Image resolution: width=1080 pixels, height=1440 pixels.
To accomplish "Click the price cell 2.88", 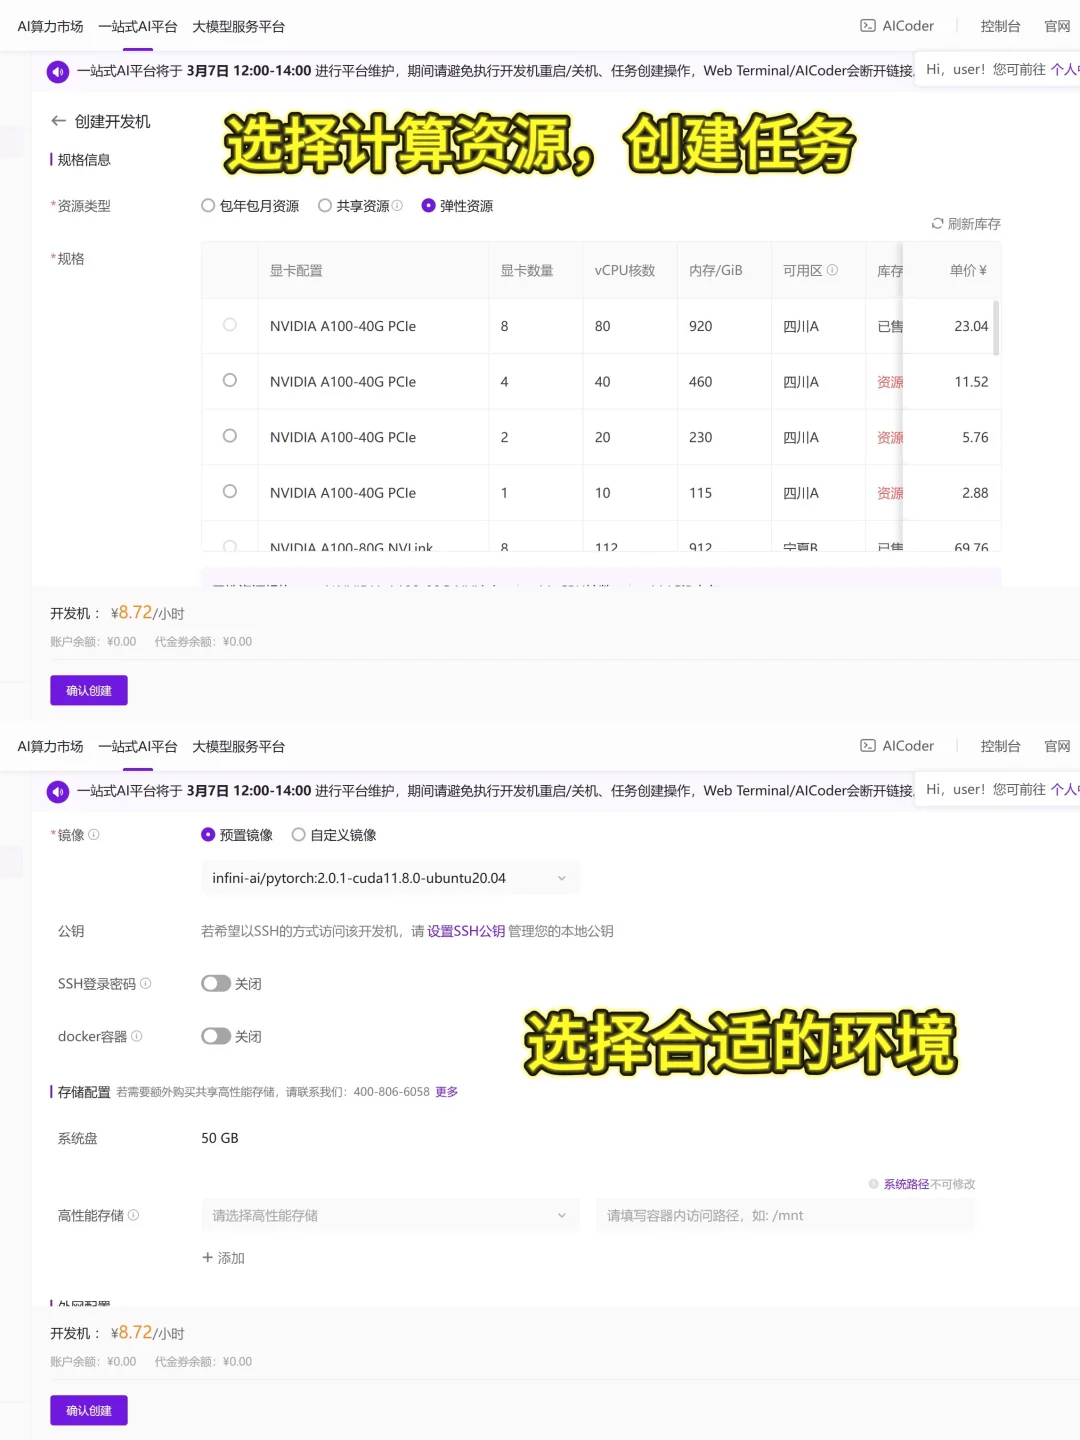I will (975, 493).
